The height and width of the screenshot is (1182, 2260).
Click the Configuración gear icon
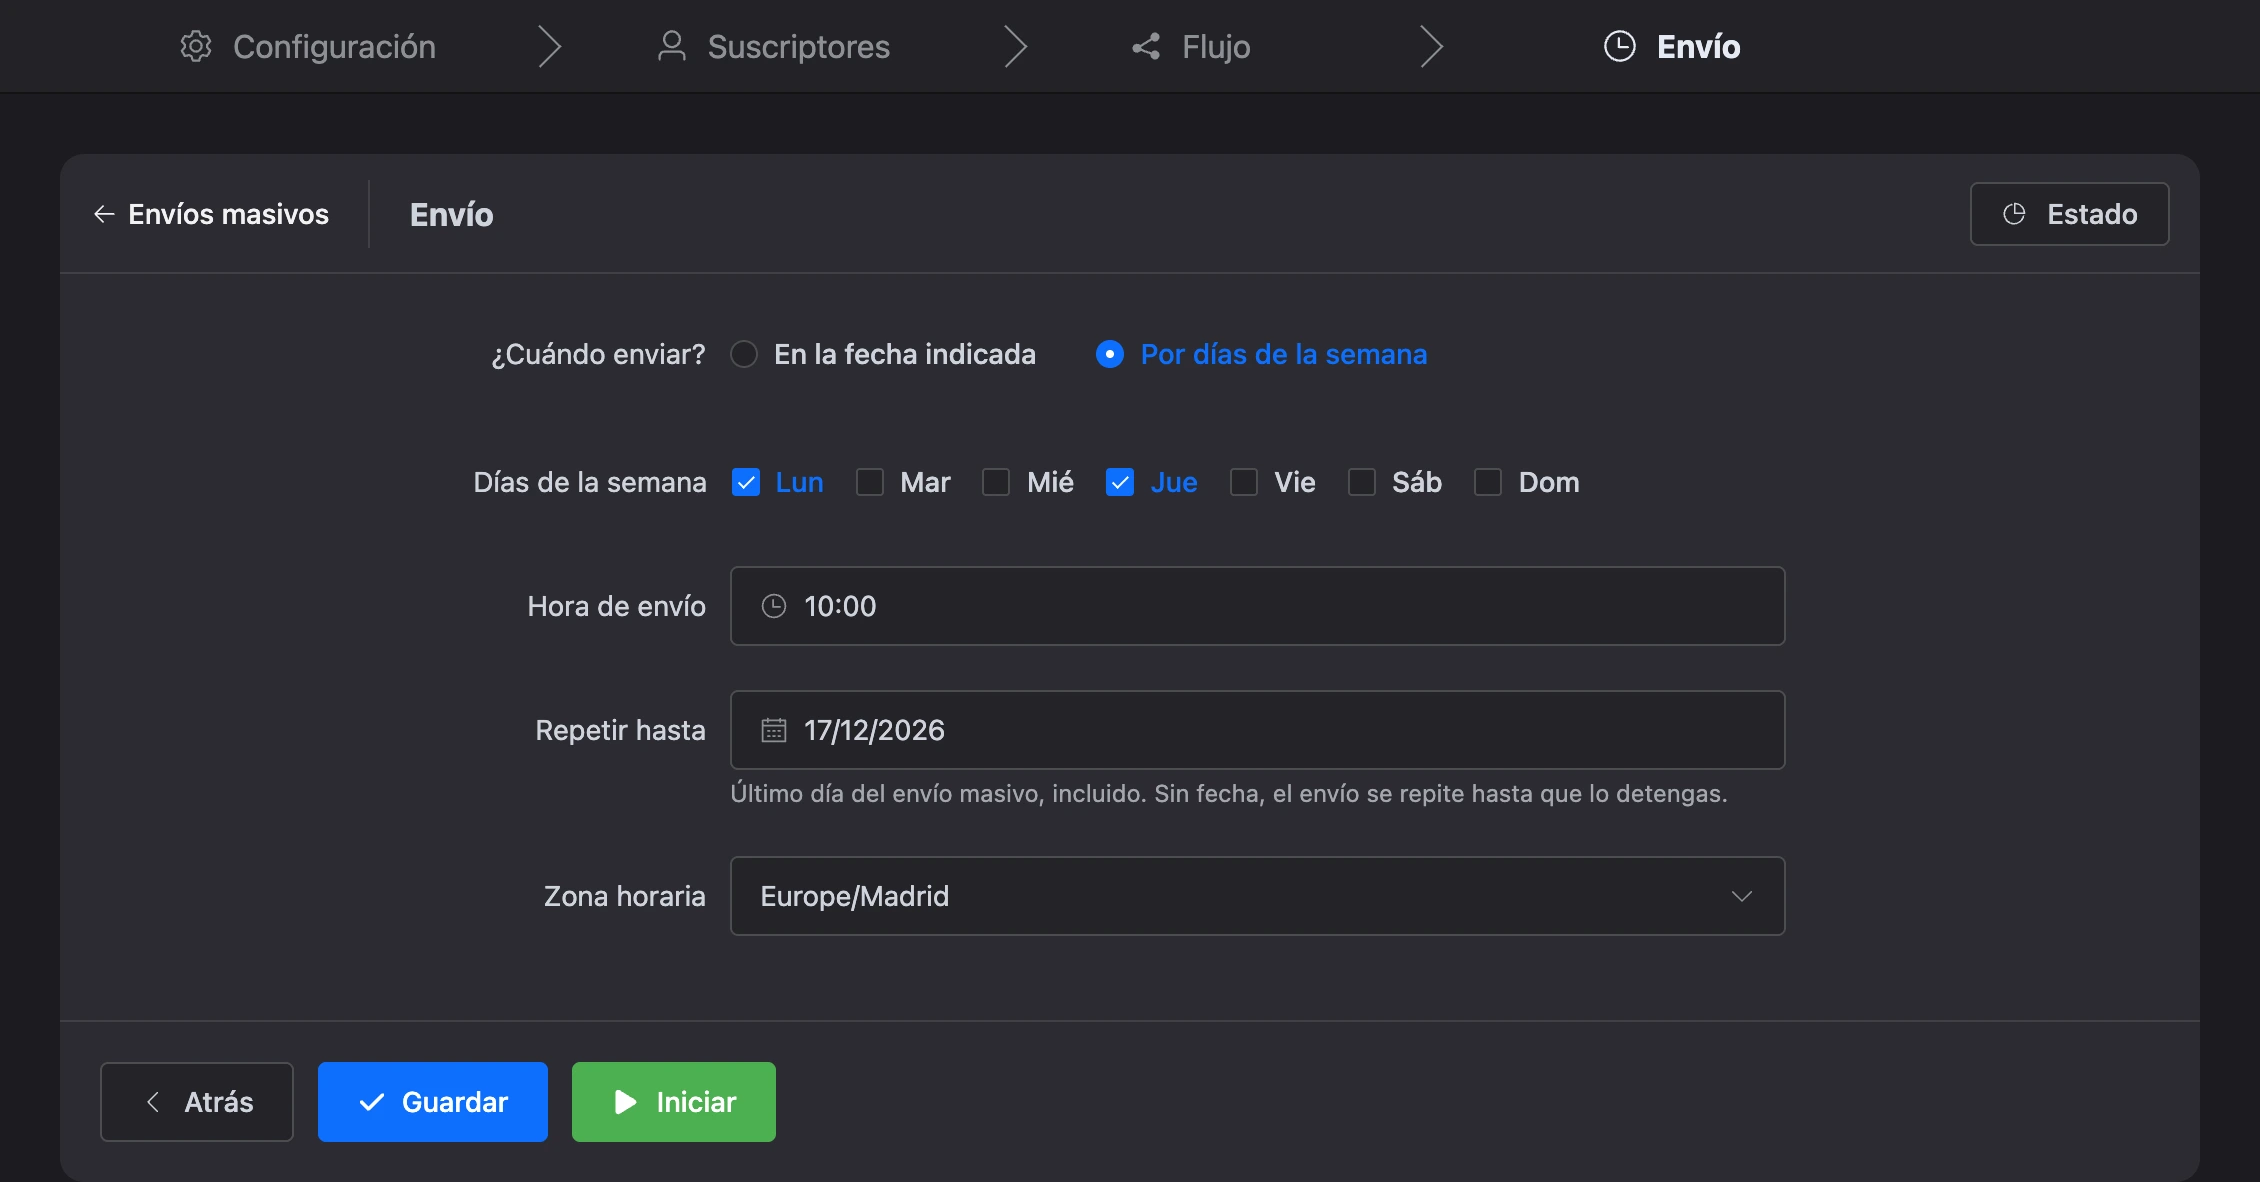(x=196, y=46)
